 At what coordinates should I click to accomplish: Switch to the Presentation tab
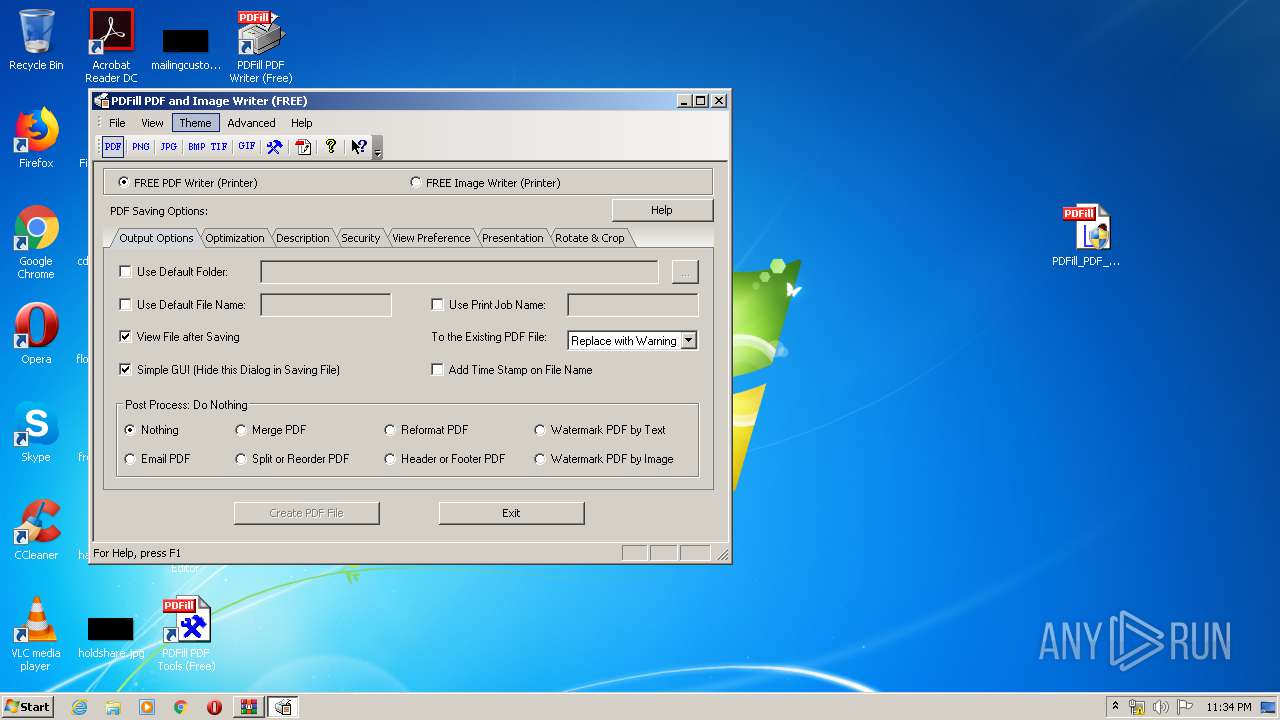pyautogui.click(x=512, y=238)
